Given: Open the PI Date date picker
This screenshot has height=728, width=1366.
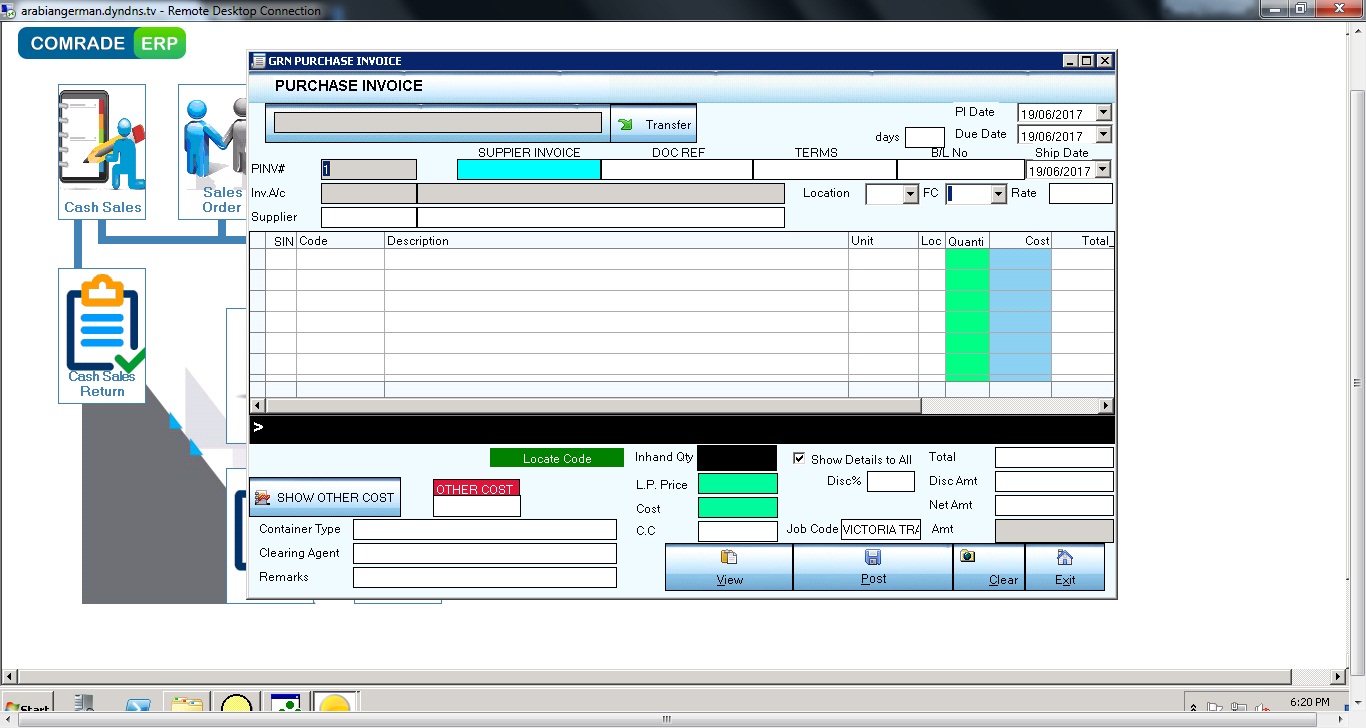Looking at the screenshot, I should click(1104, 112).
